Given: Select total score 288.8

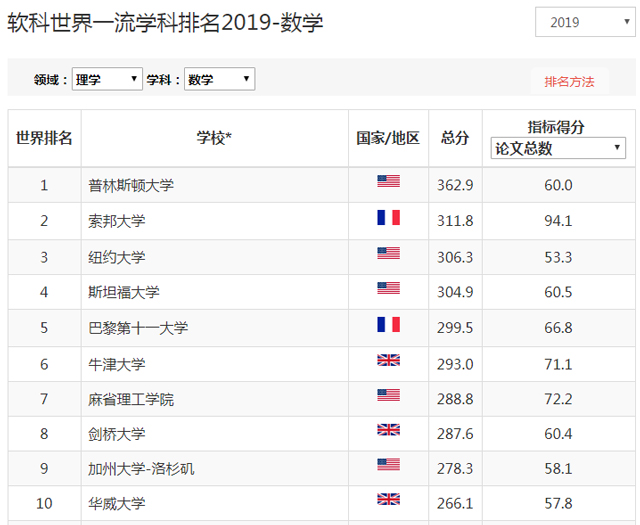Looking at the screenshot, I should pyautogui.click(x=455, y=399).
